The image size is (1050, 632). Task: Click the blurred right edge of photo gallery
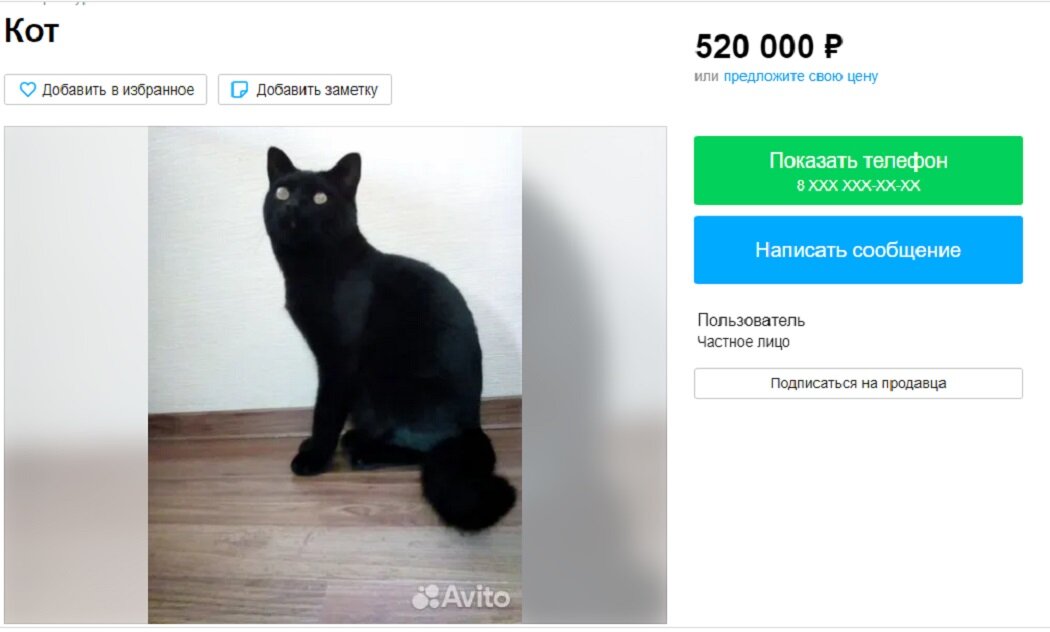coord(594,375)
